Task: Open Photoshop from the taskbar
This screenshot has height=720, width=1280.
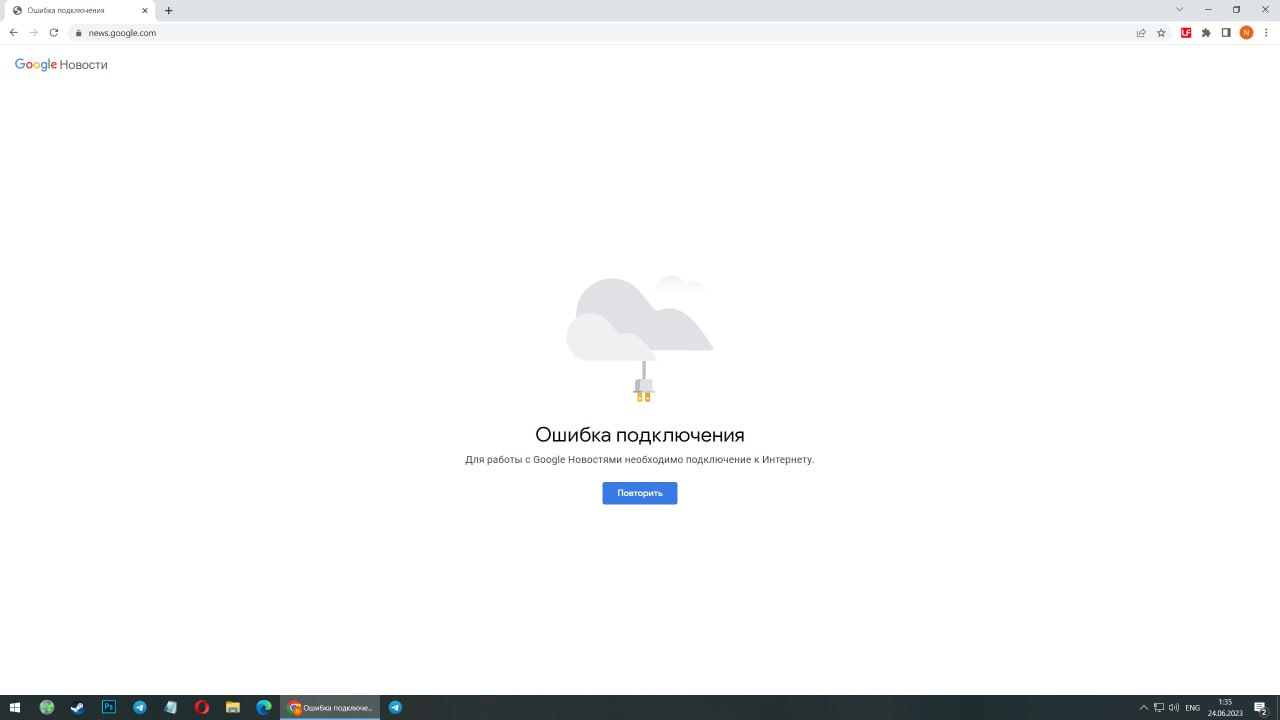Action: [109, 708]
